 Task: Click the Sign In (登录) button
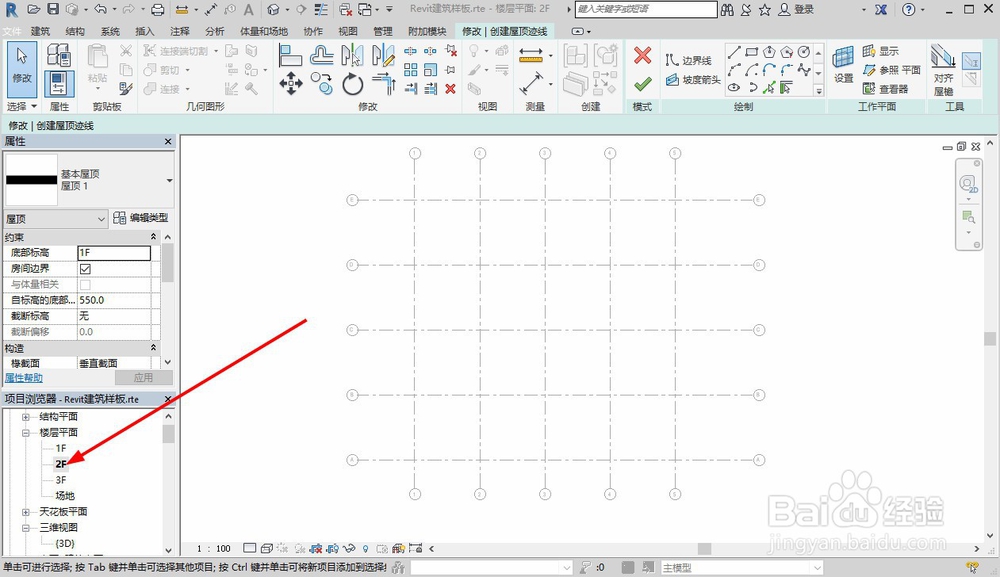click(x=797, y=10)
